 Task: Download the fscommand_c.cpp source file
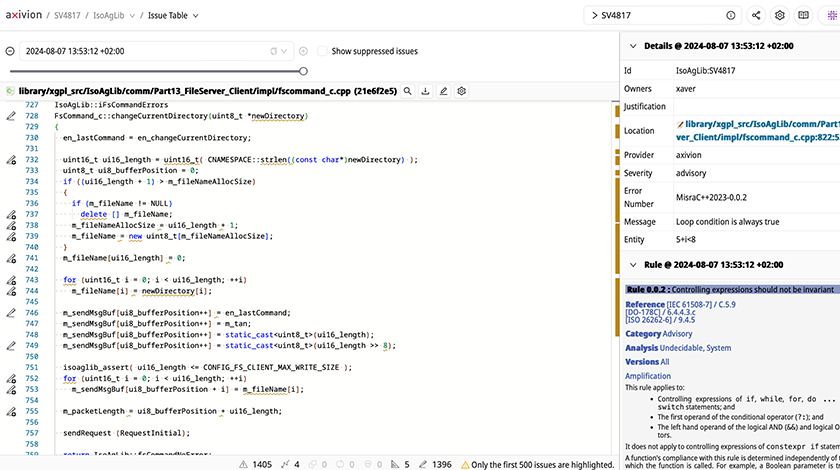pos(426,91)
